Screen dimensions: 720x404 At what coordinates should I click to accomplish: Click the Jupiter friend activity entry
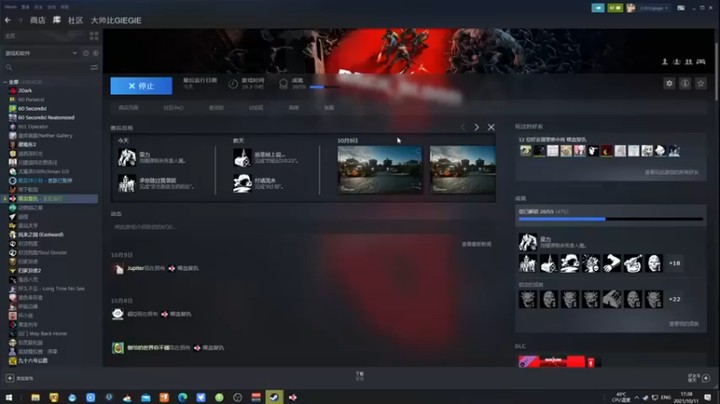click(x=155, y=269)
